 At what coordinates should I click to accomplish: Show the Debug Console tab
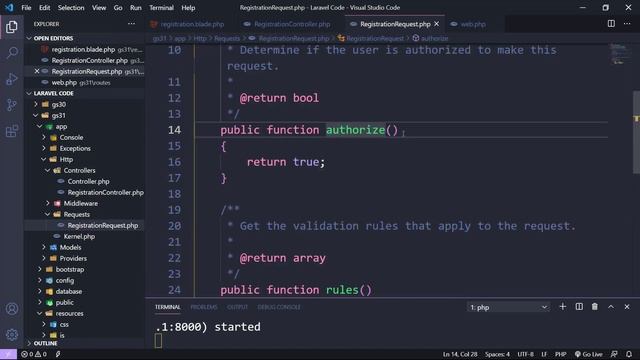(279, 307)
